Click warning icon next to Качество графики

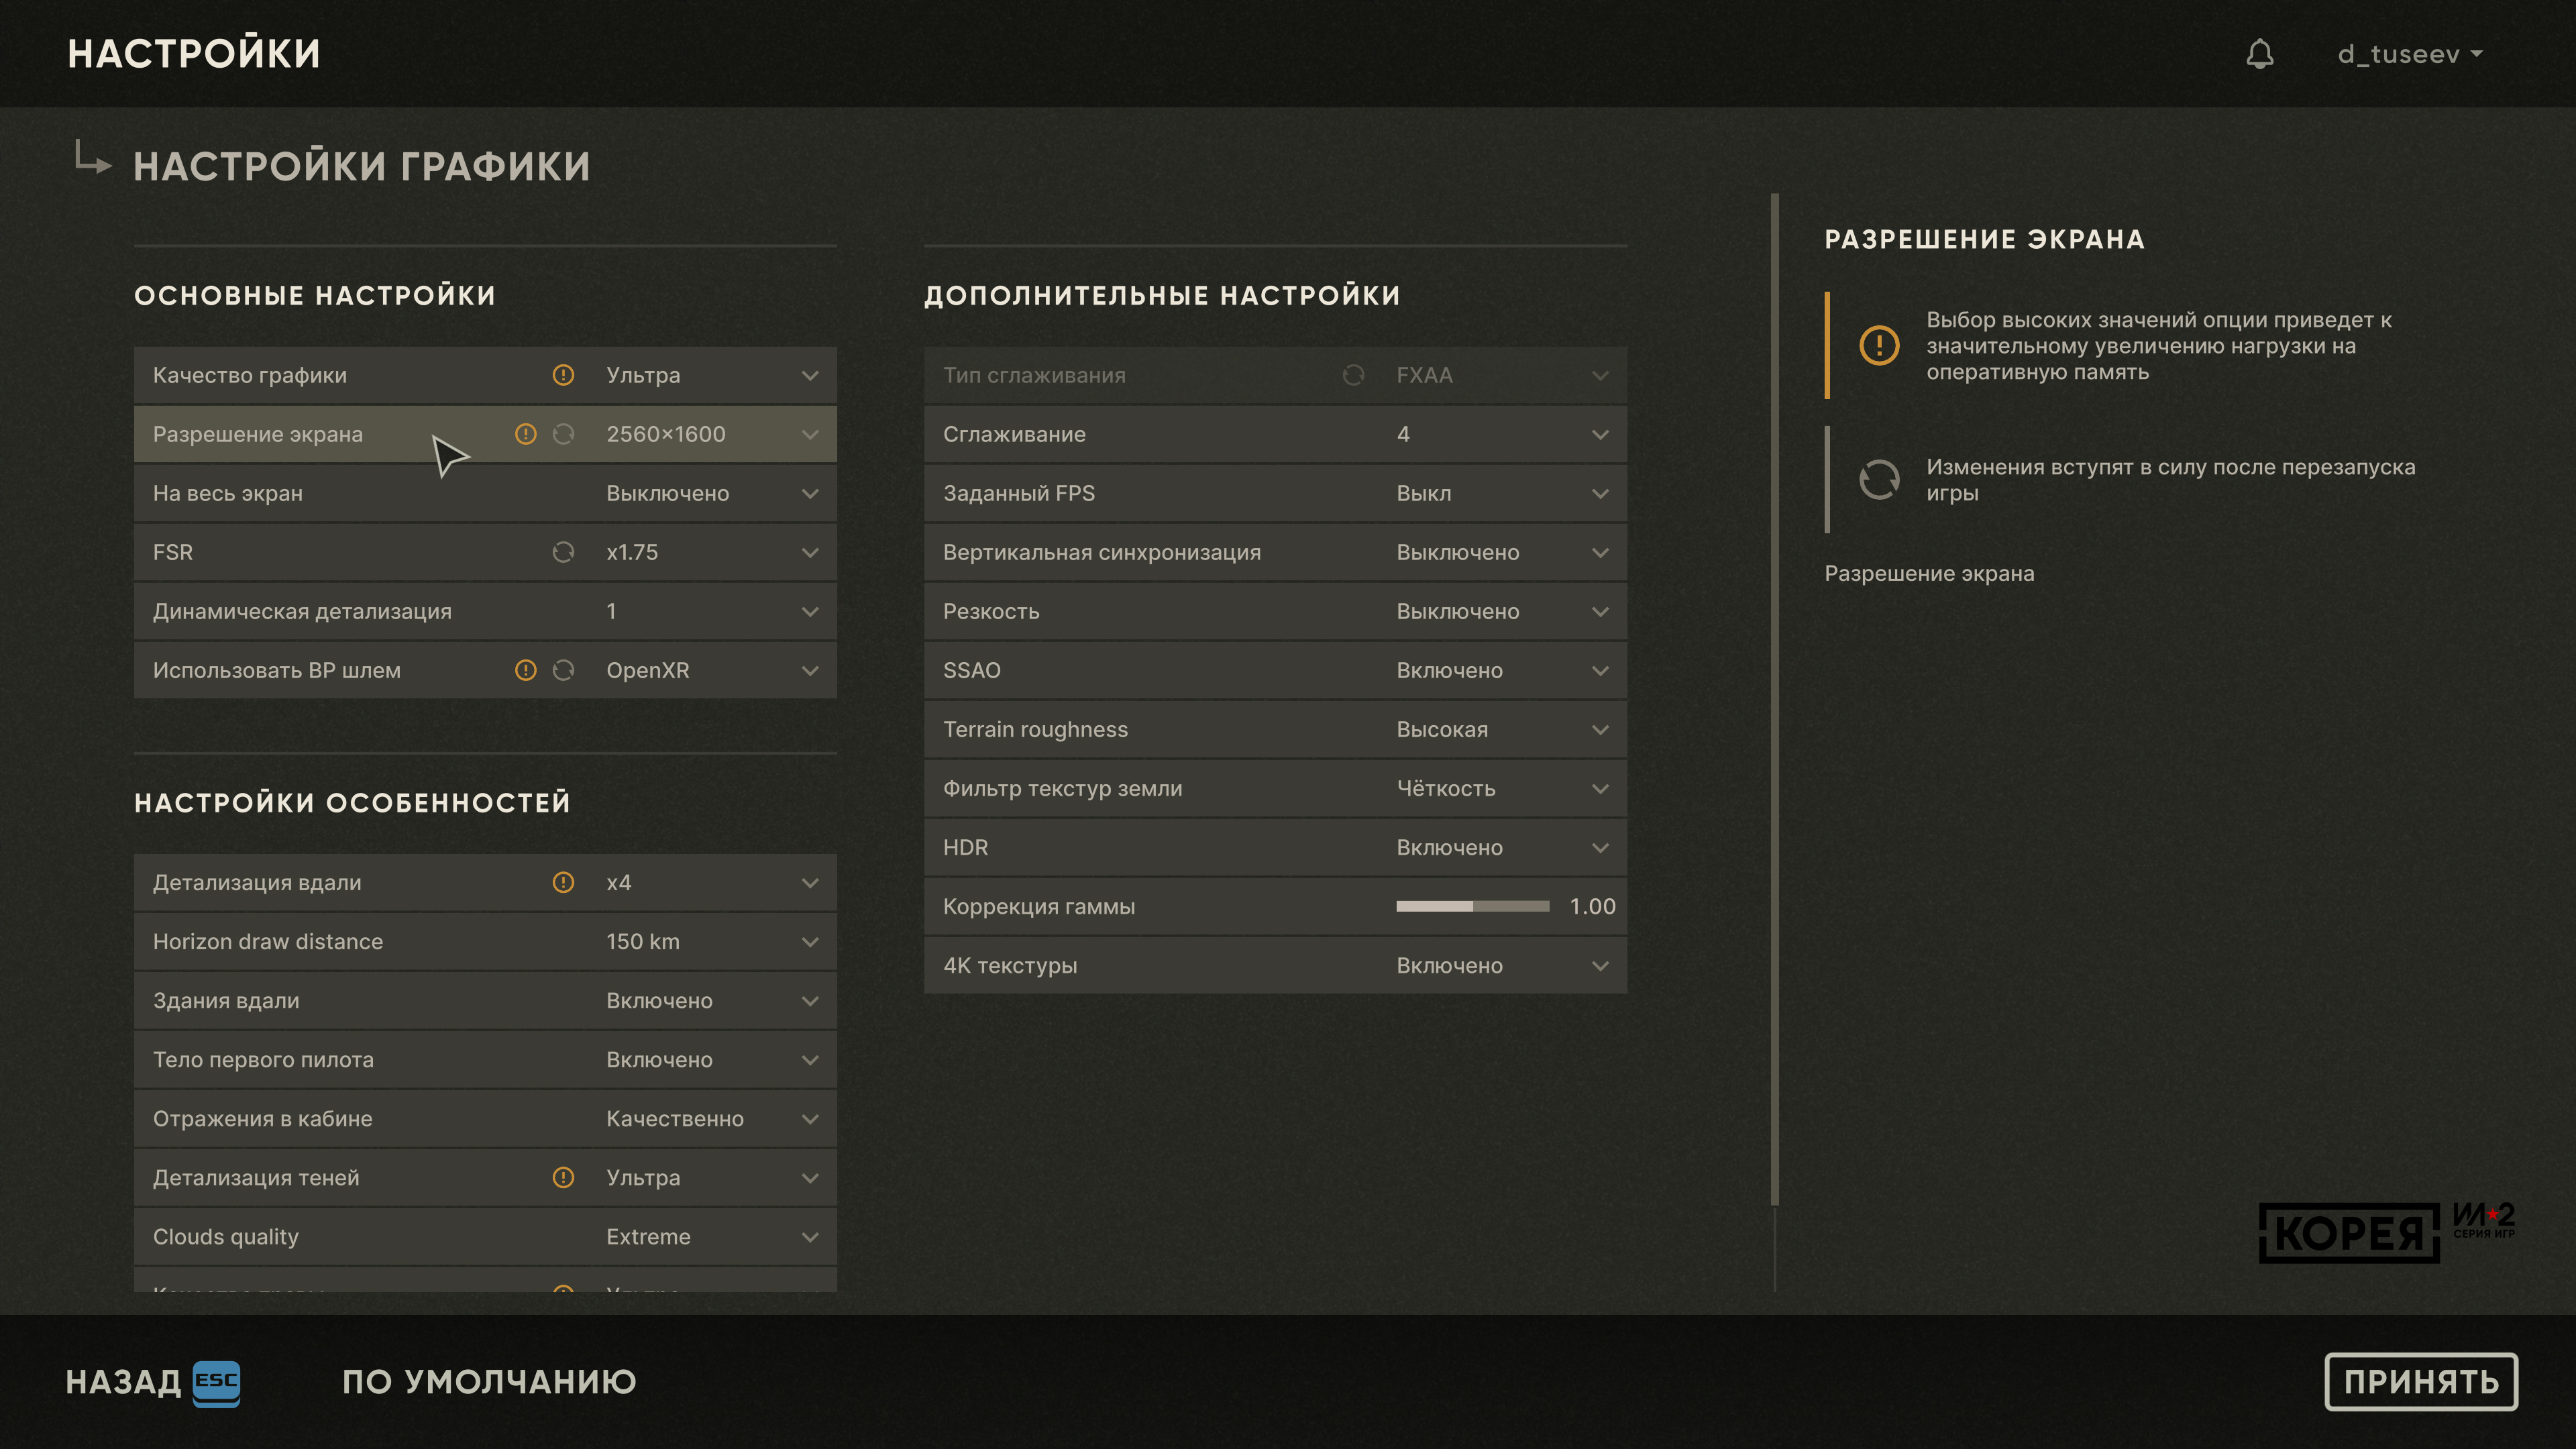pyautogui.click(x=563, y=375)
